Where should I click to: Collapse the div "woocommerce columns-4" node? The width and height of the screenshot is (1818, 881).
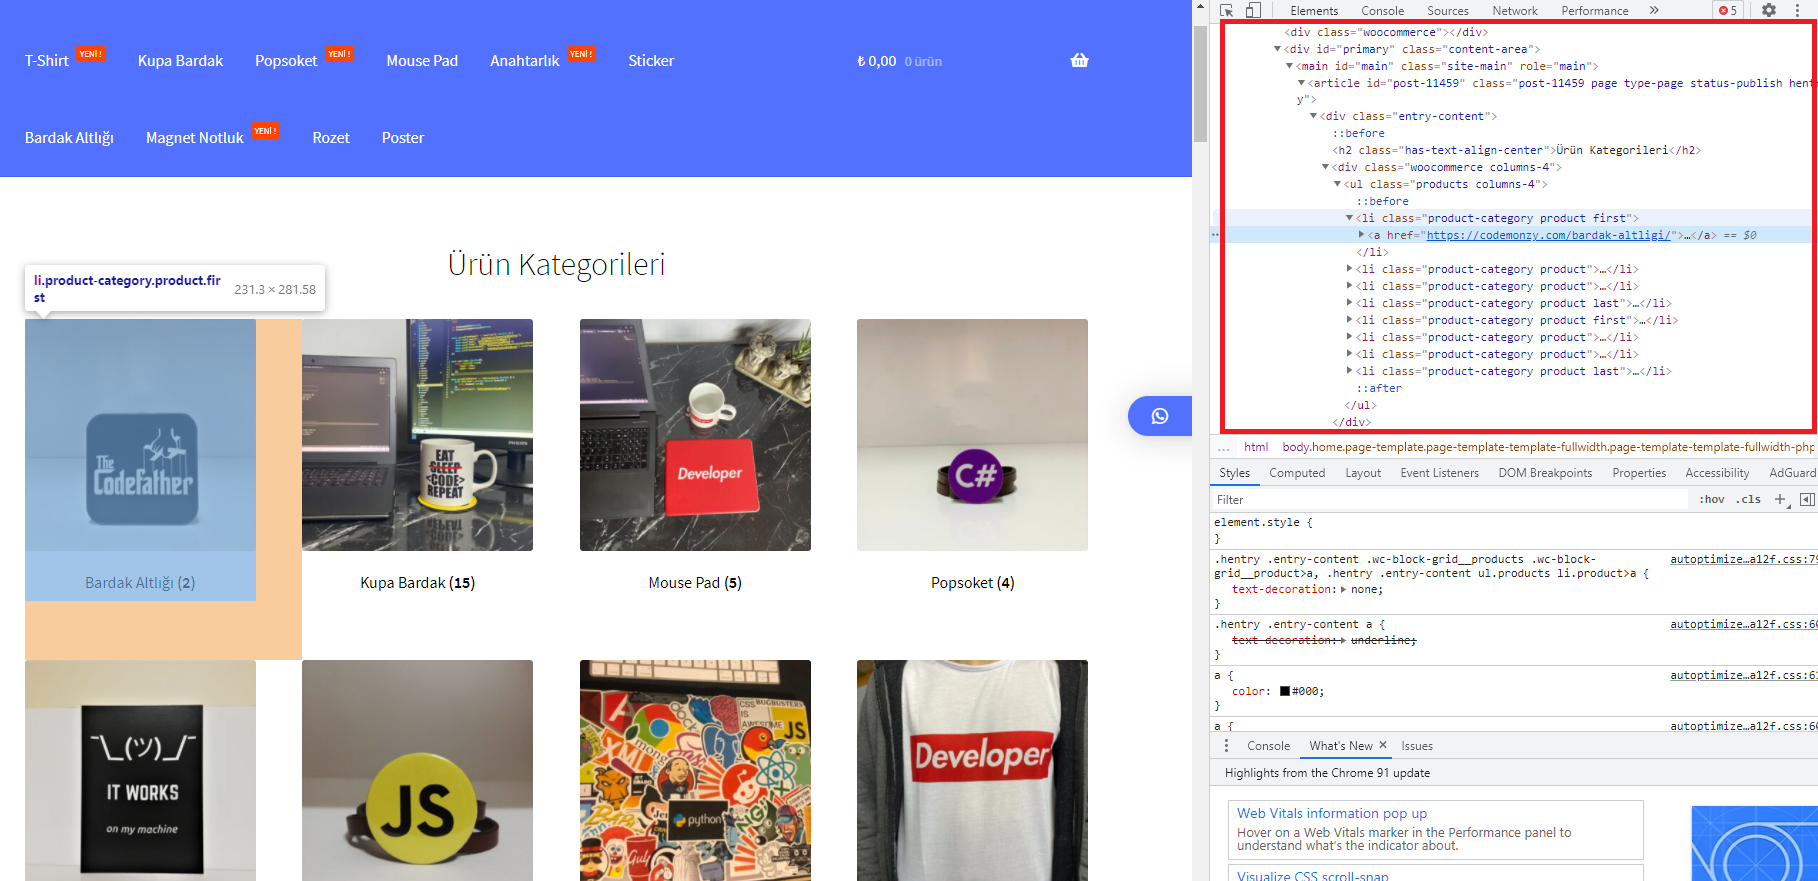[x=1325, y=167]
